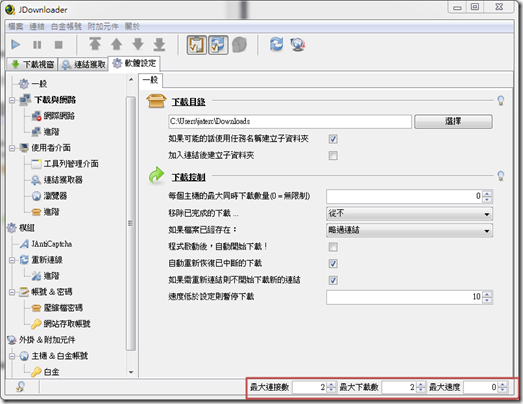Click the 一般 tab in settings panel
Screen dimensions: 523x404
click(x=150, y=80)
